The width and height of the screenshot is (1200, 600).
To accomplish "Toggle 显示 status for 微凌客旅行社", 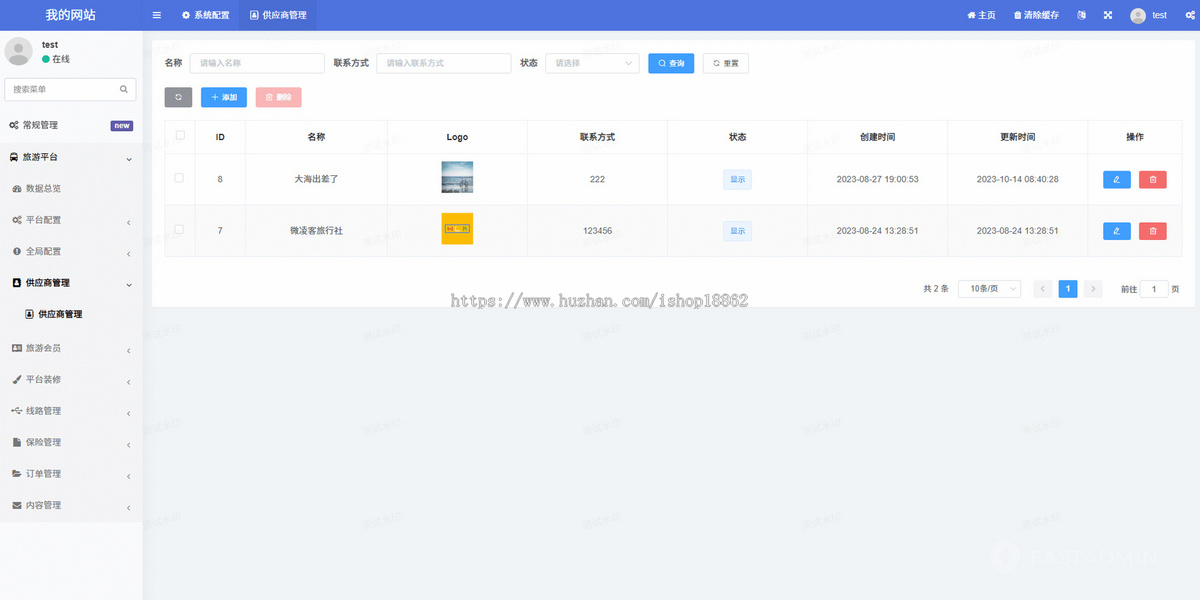I will [737, 230].
